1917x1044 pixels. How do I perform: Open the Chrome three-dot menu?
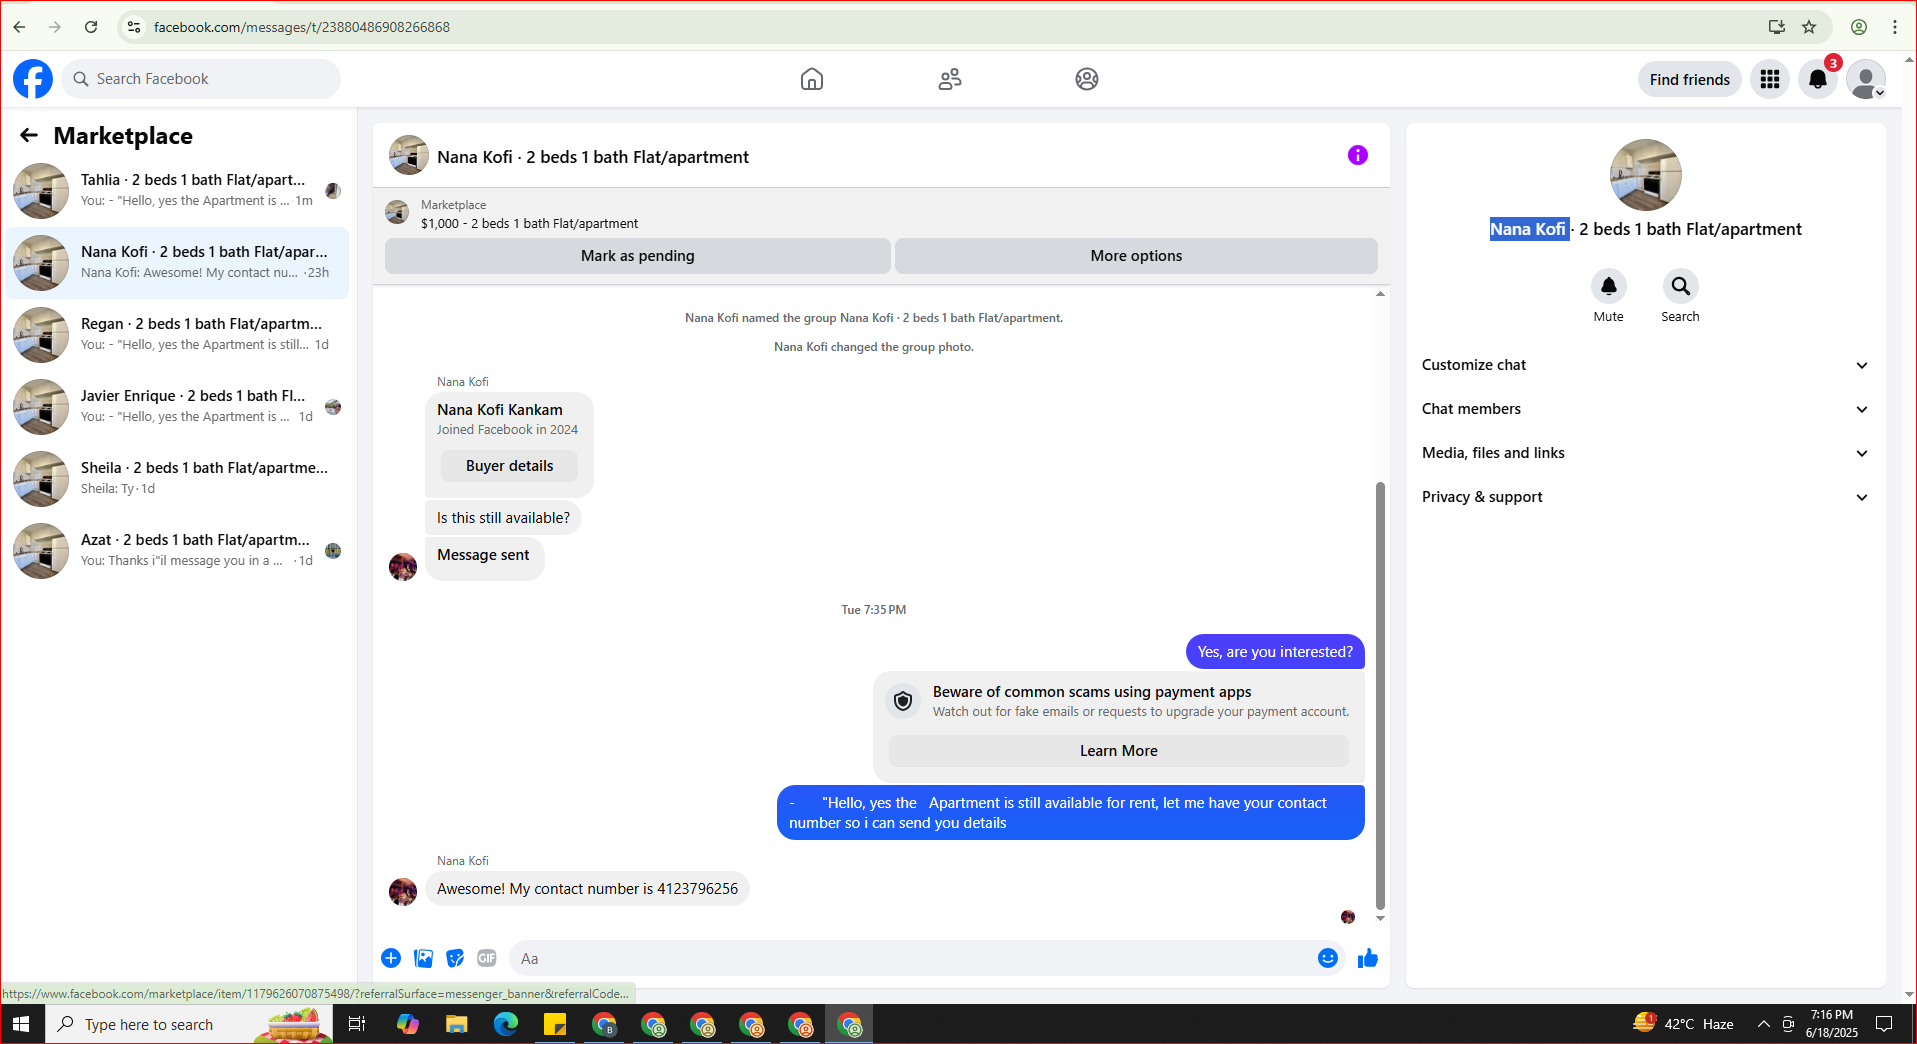[1895, 27]
